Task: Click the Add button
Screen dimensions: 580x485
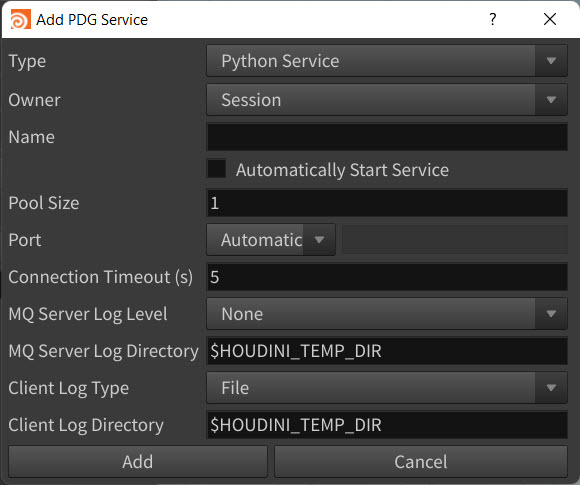Action: 138,462
